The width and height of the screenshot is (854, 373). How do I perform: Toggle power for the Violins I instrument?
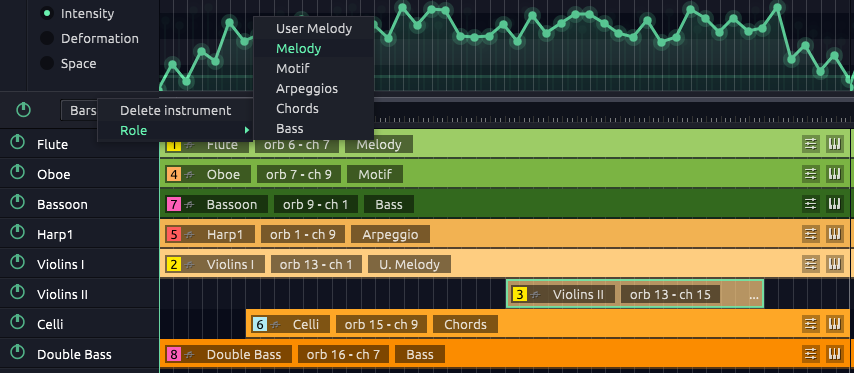[x=18, y=263]
